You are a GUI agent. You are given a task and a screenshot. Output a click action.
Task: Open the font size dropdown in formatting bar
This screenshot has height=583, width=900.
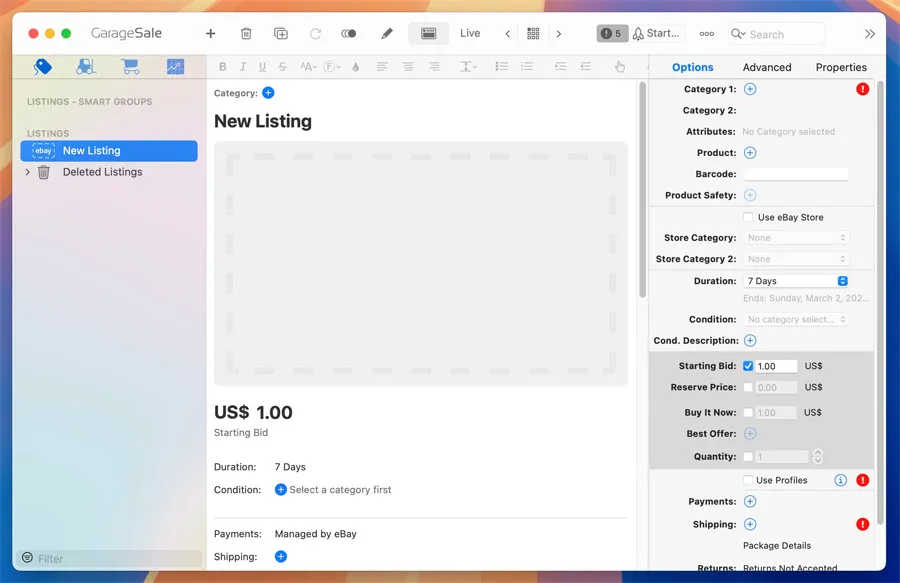[308, 67]
